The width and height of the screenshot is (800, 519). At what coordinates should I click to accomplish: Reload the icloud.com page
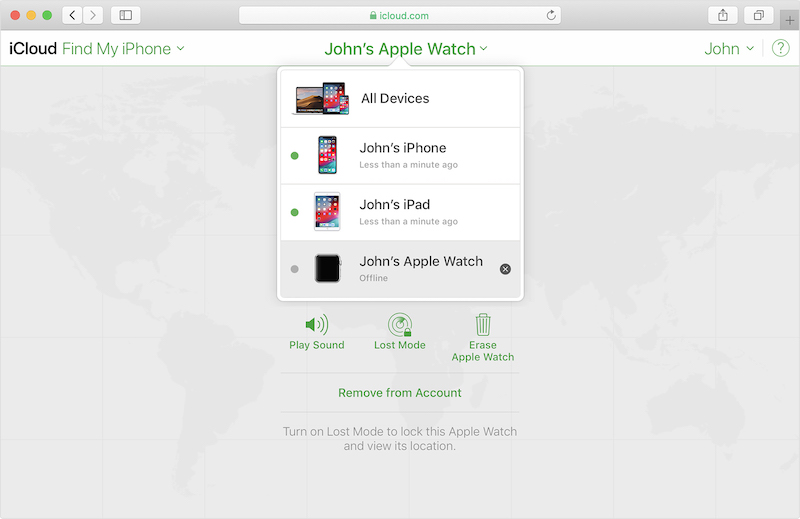(551, 15)
